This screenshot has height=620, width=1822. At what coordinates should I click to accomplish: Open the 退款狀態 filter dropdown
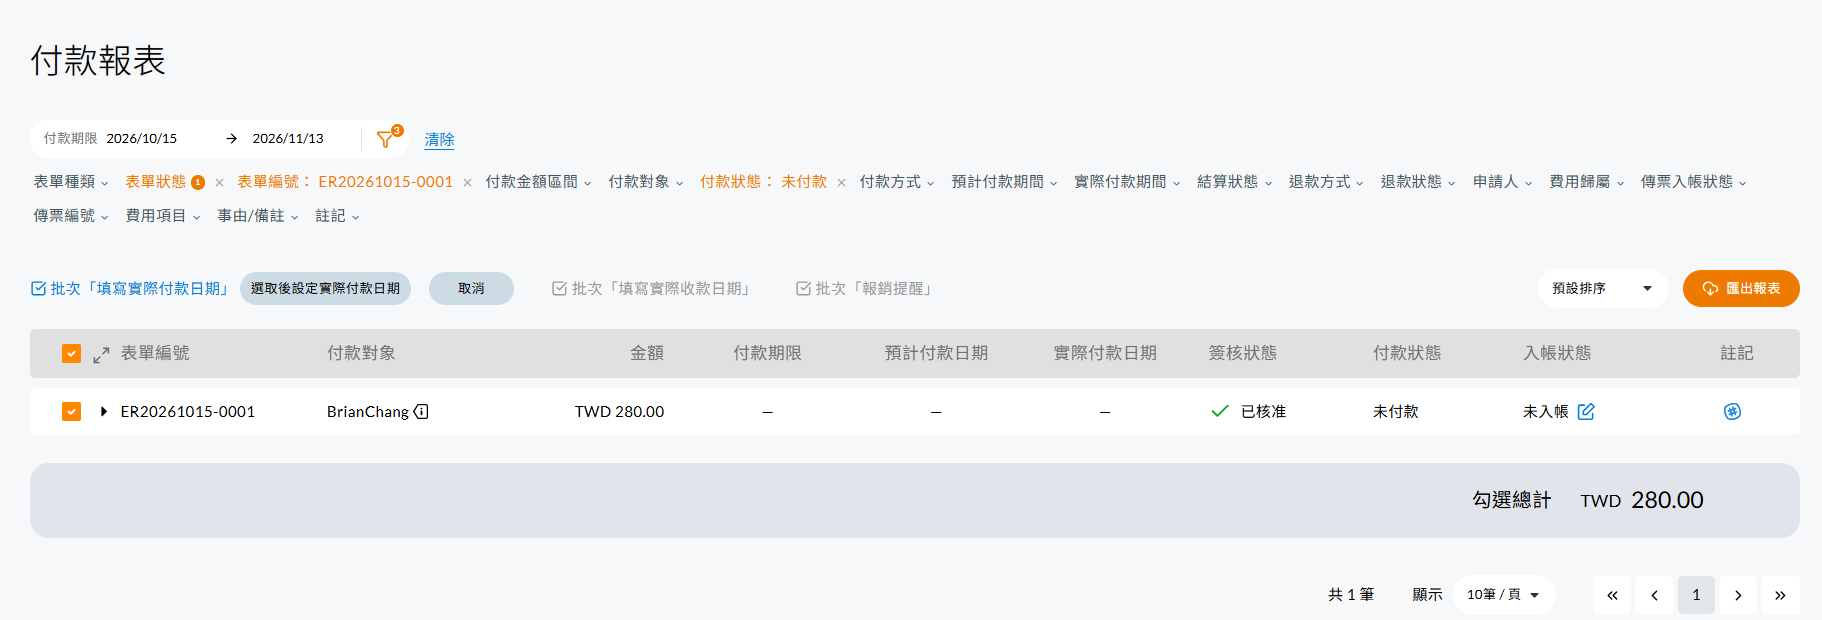pyautogui.click(x=1419, y=182)
